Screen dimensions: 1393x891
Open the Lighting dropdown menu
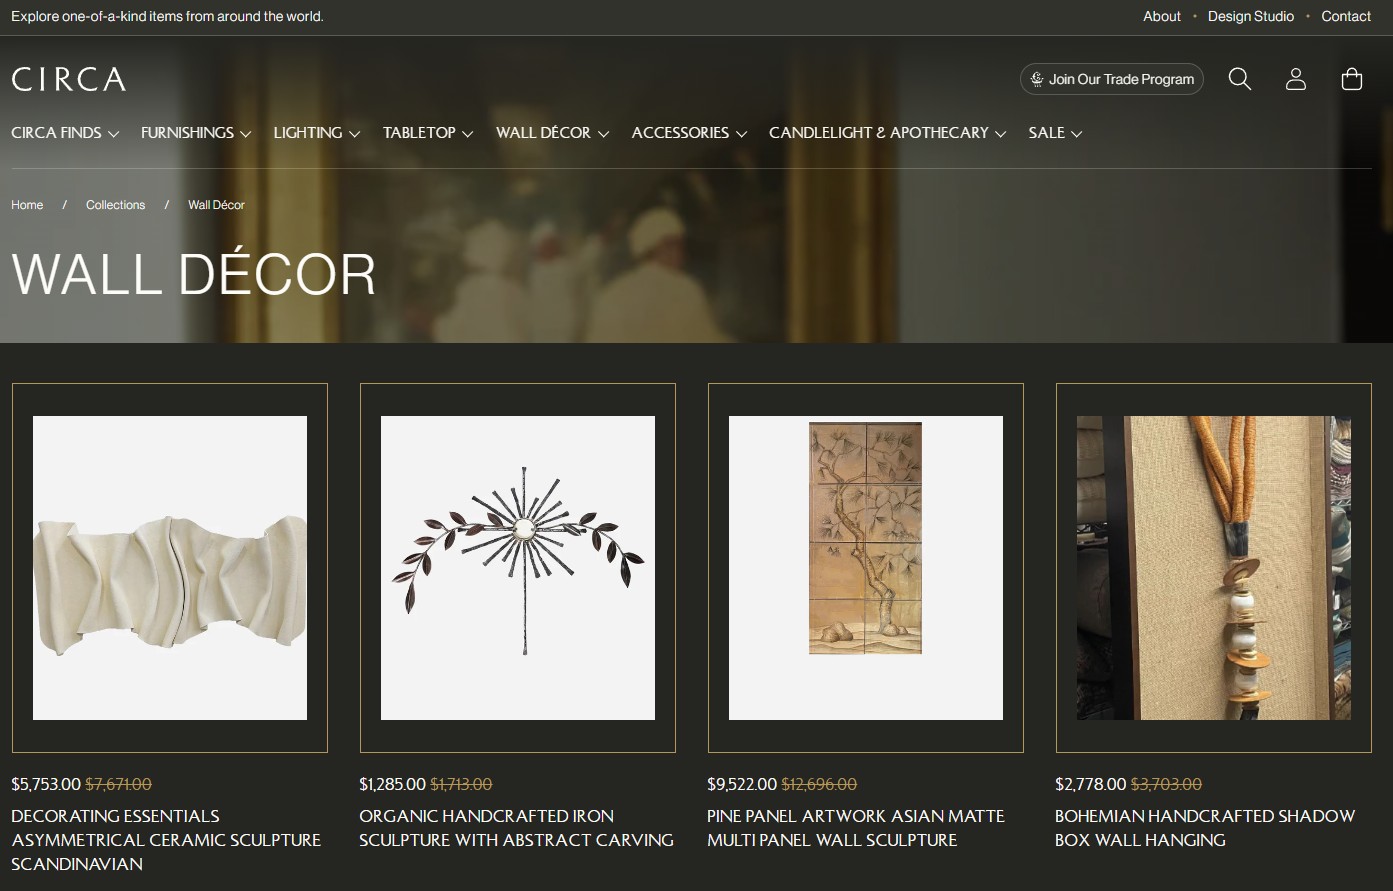click(316, 133)
